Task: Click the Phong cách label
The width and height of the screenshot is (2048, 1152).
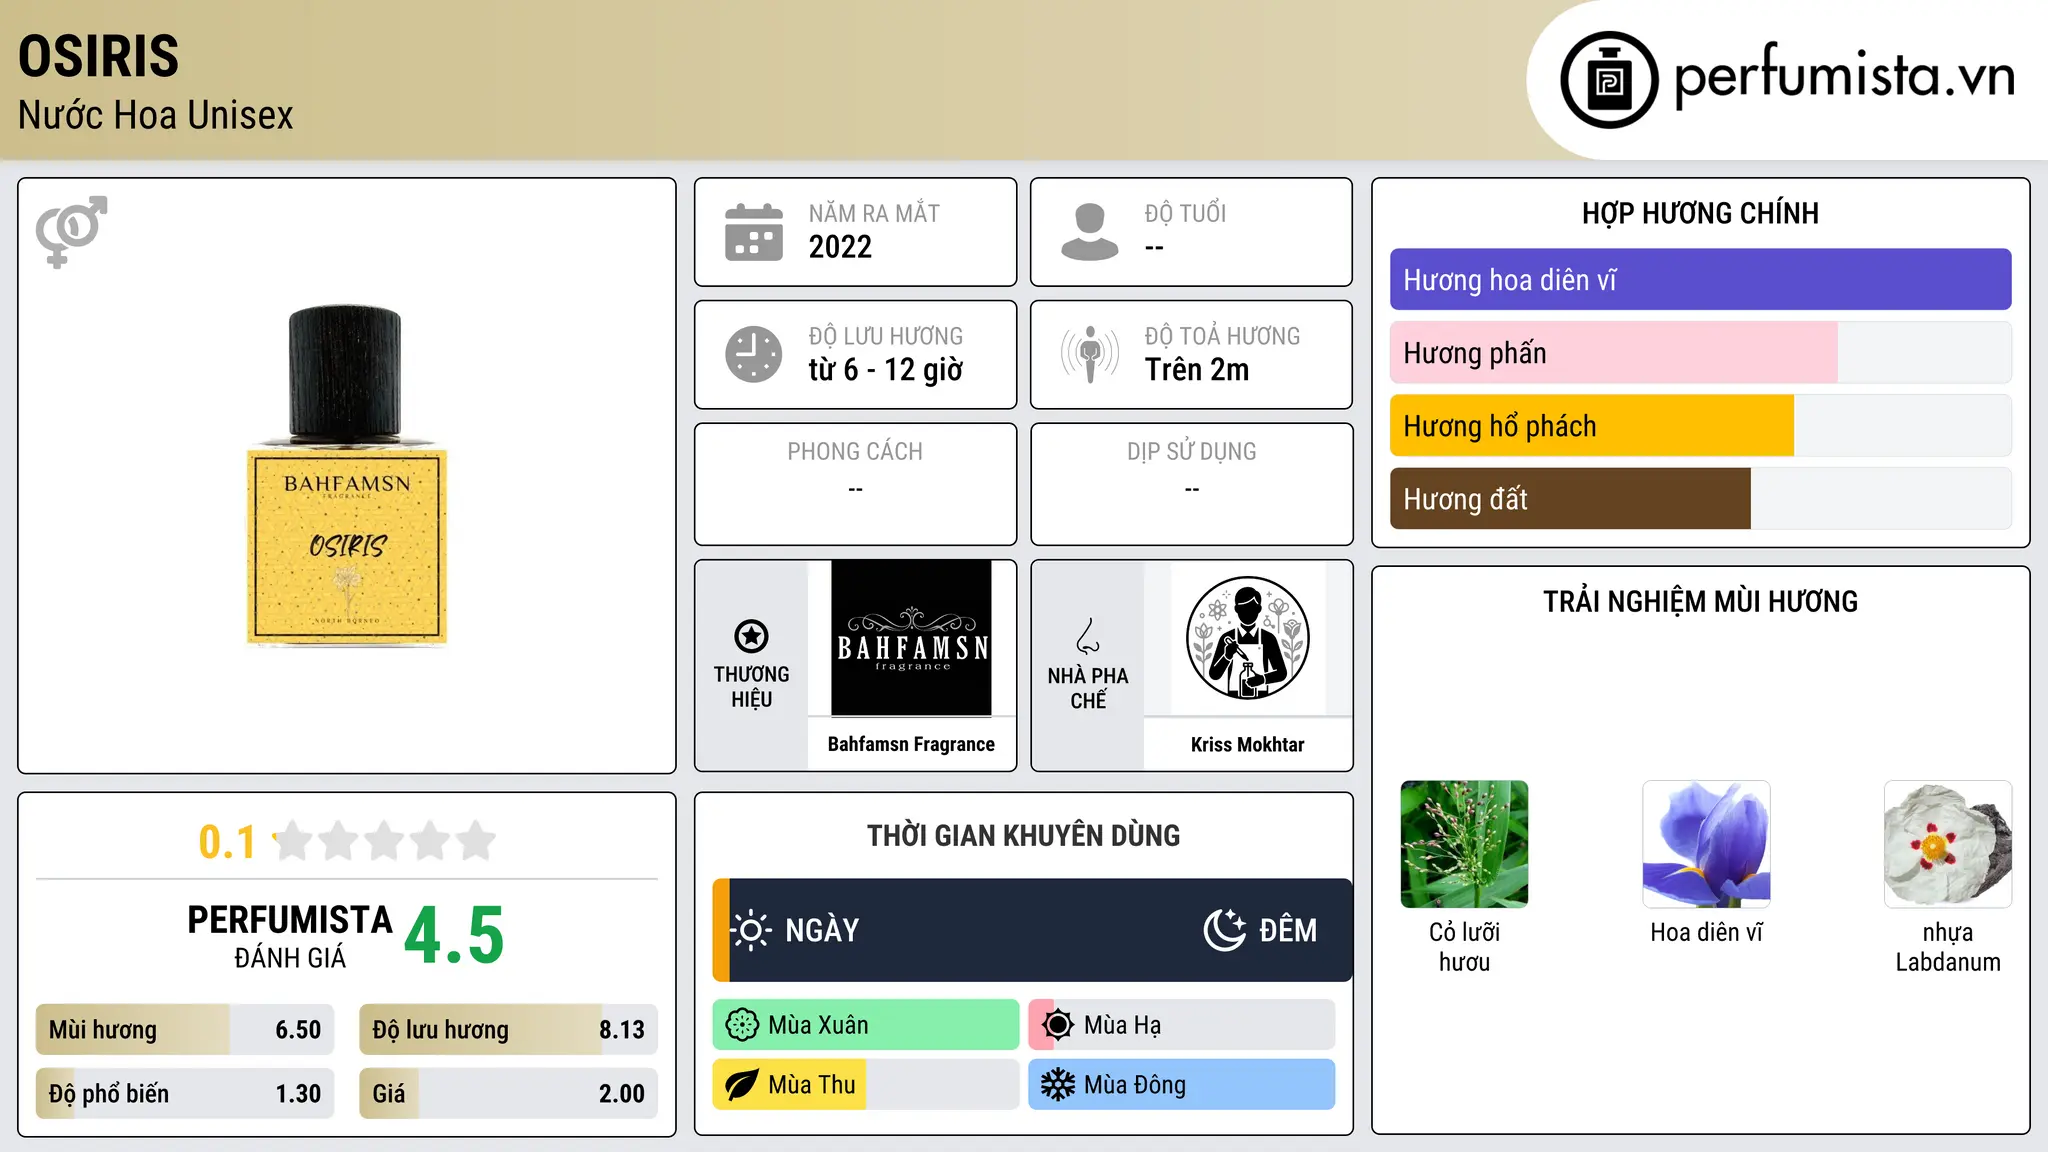Action: point(855,452)
